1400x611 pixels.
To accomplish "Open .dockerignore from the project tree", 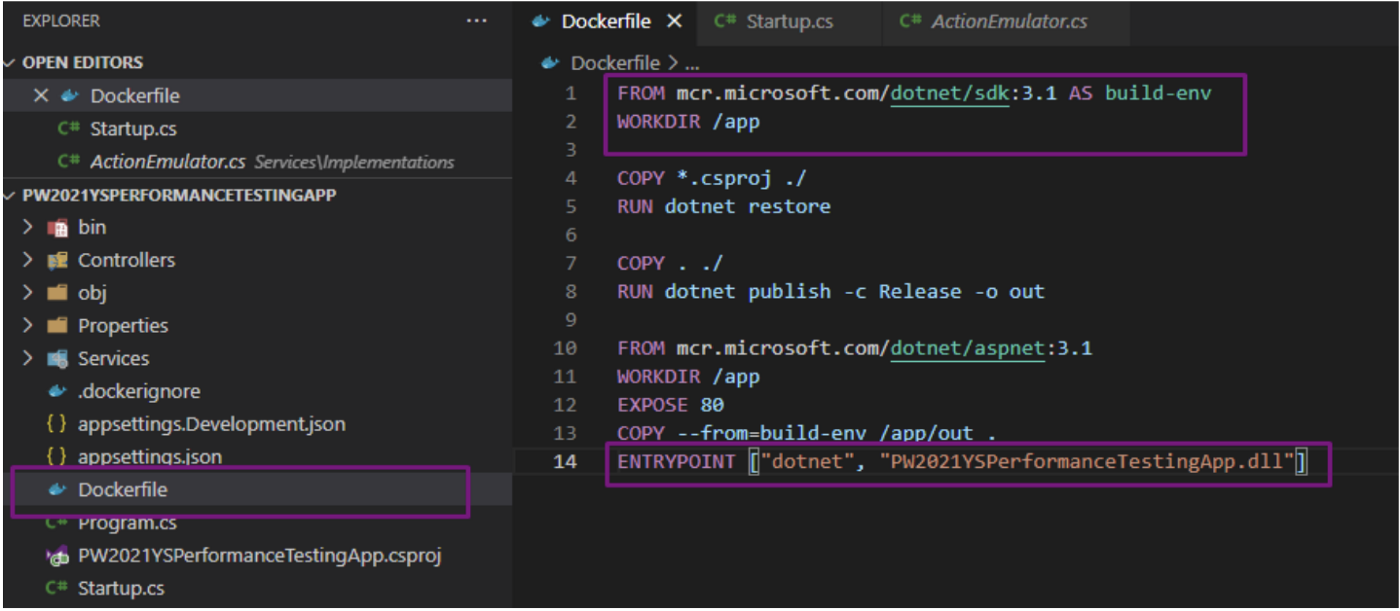I will (139, 391).
